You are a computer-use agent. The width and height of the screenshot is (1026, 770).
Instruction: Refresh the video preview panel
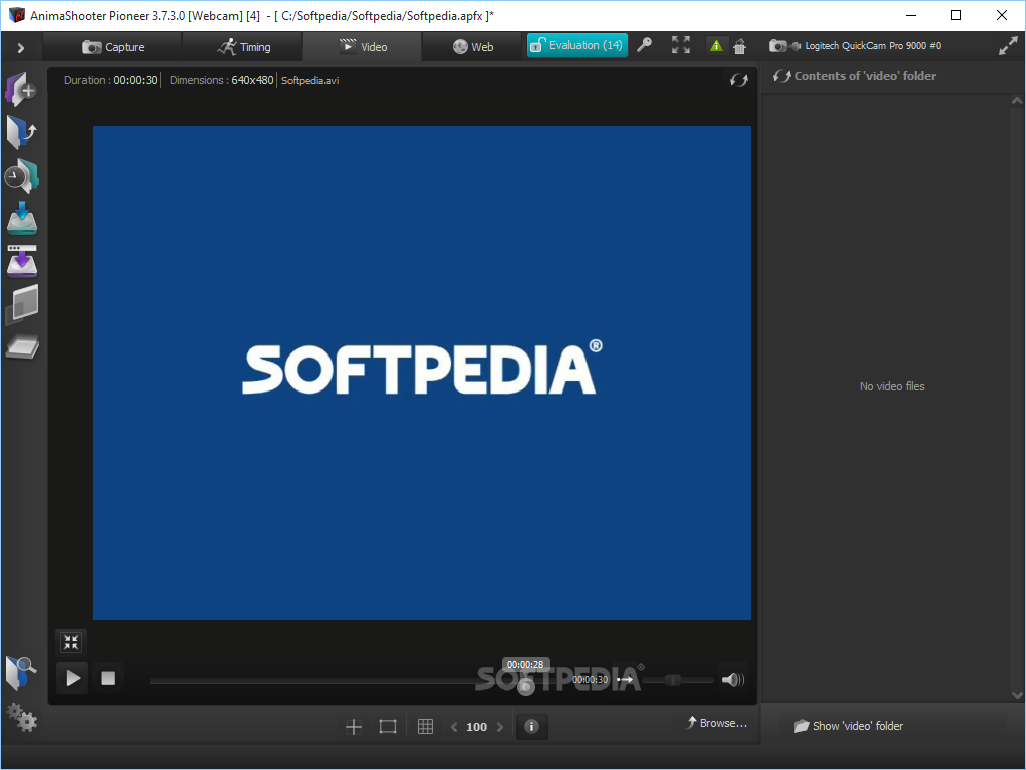tap(739, 80)
